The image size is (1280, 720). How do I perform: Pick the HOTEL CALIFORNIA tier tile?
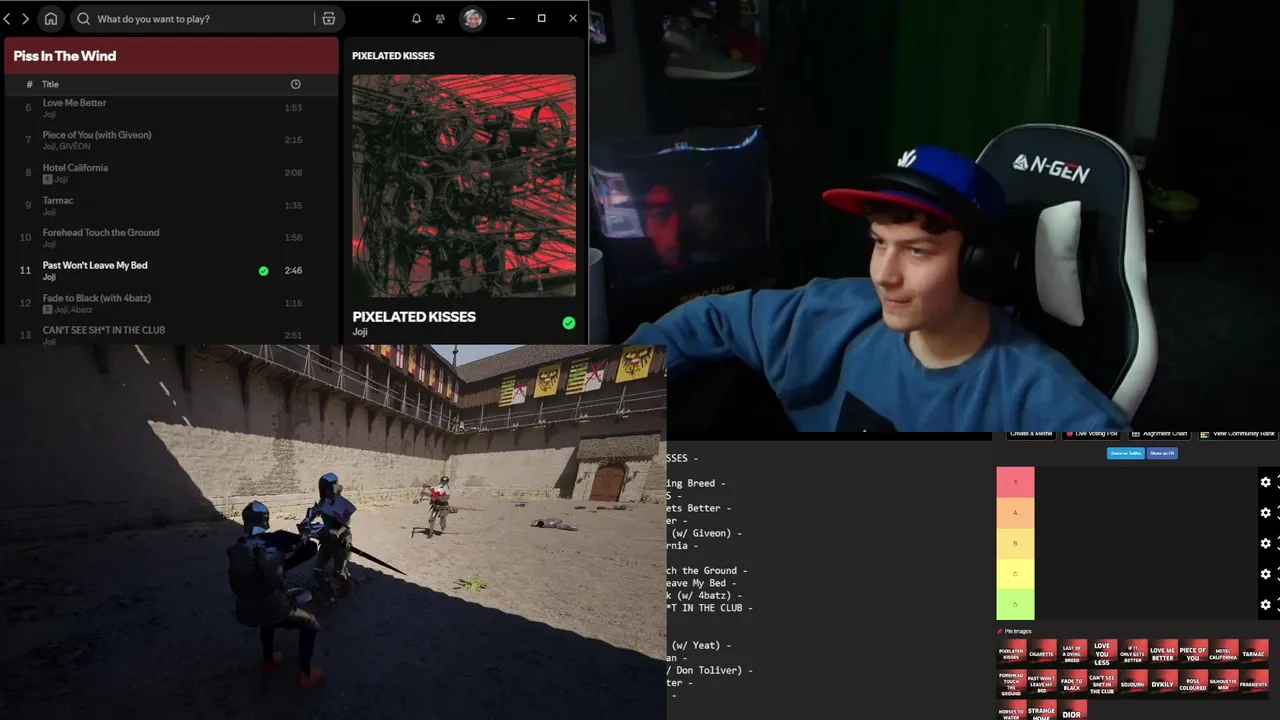tap(1224, 652)
